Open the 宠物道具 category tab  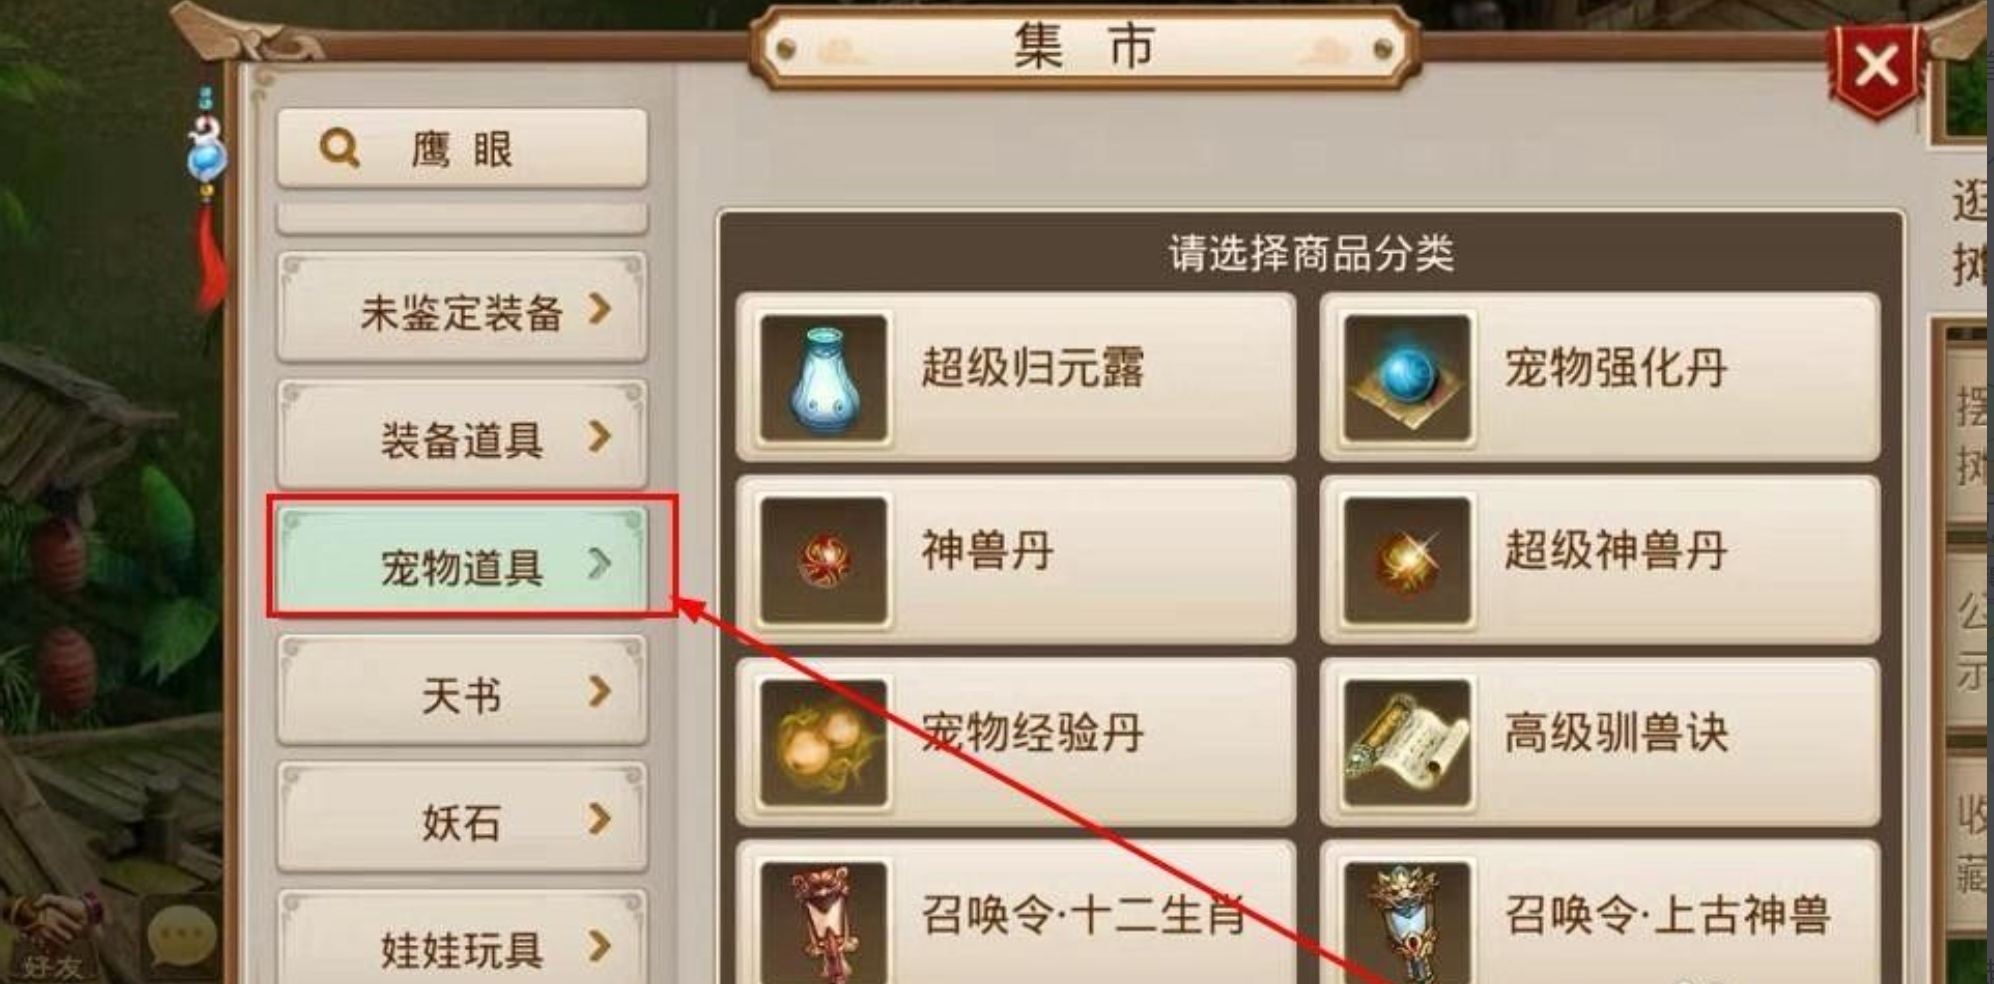[x=463, y=562]
